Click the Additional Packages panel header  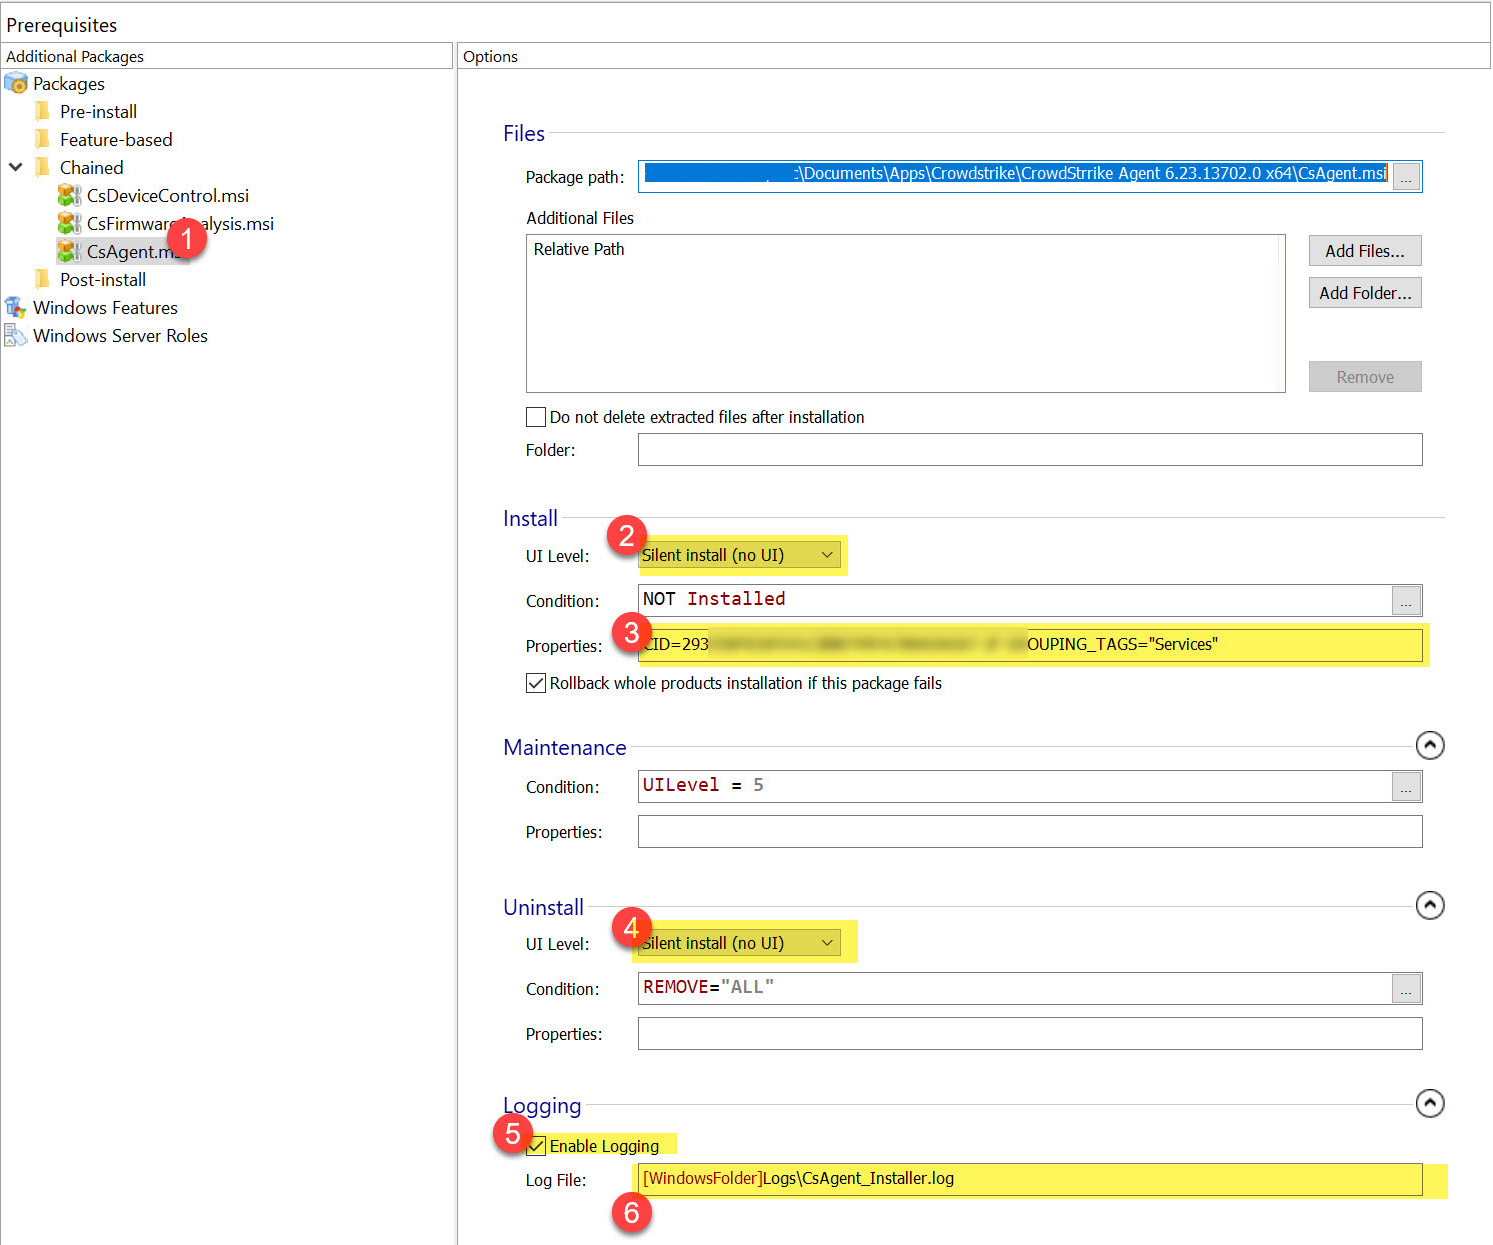[x=226, y=56]
